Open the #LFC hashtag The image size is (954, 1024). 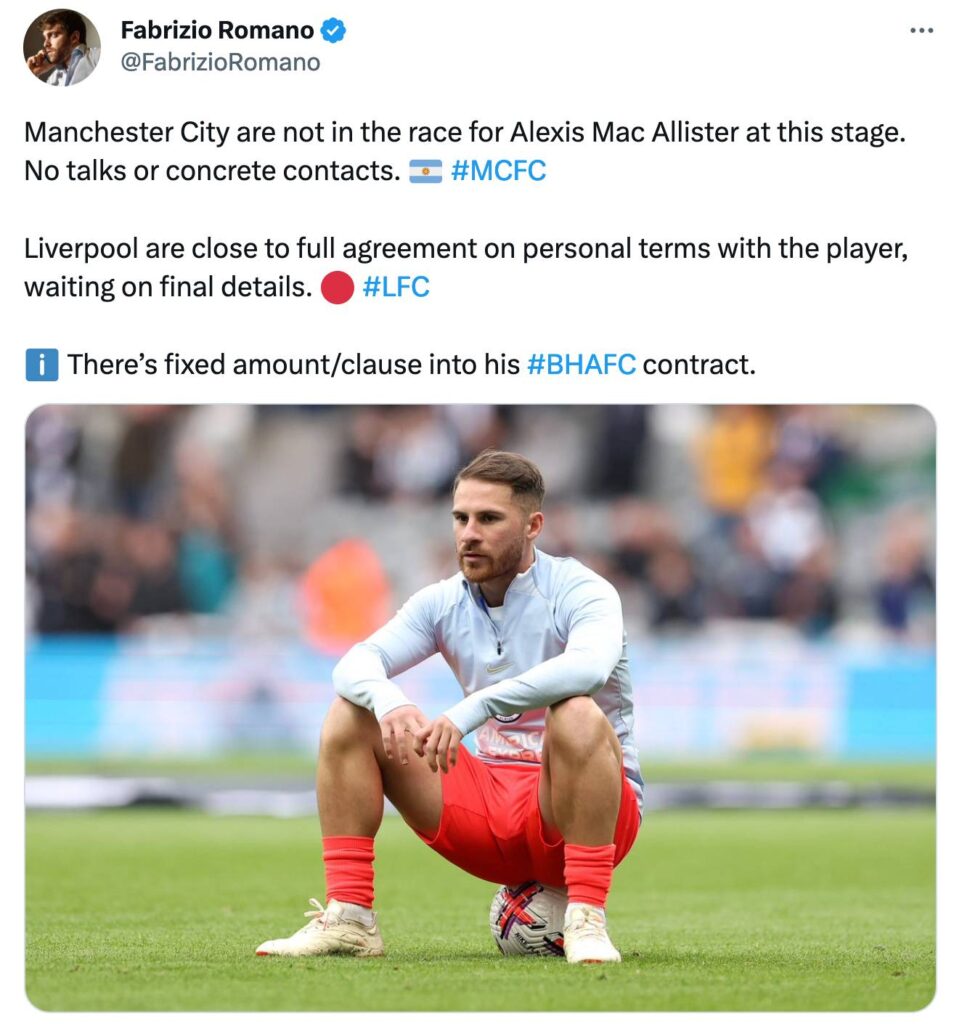395,288
